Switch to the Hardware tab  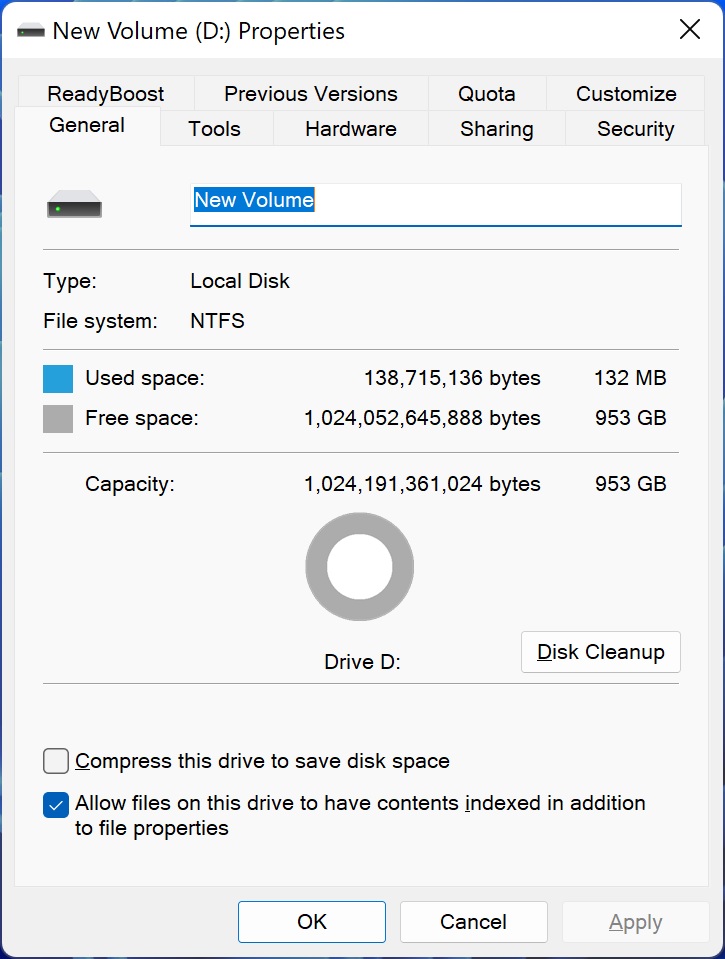pyautogui.click(x=351, y=128)
